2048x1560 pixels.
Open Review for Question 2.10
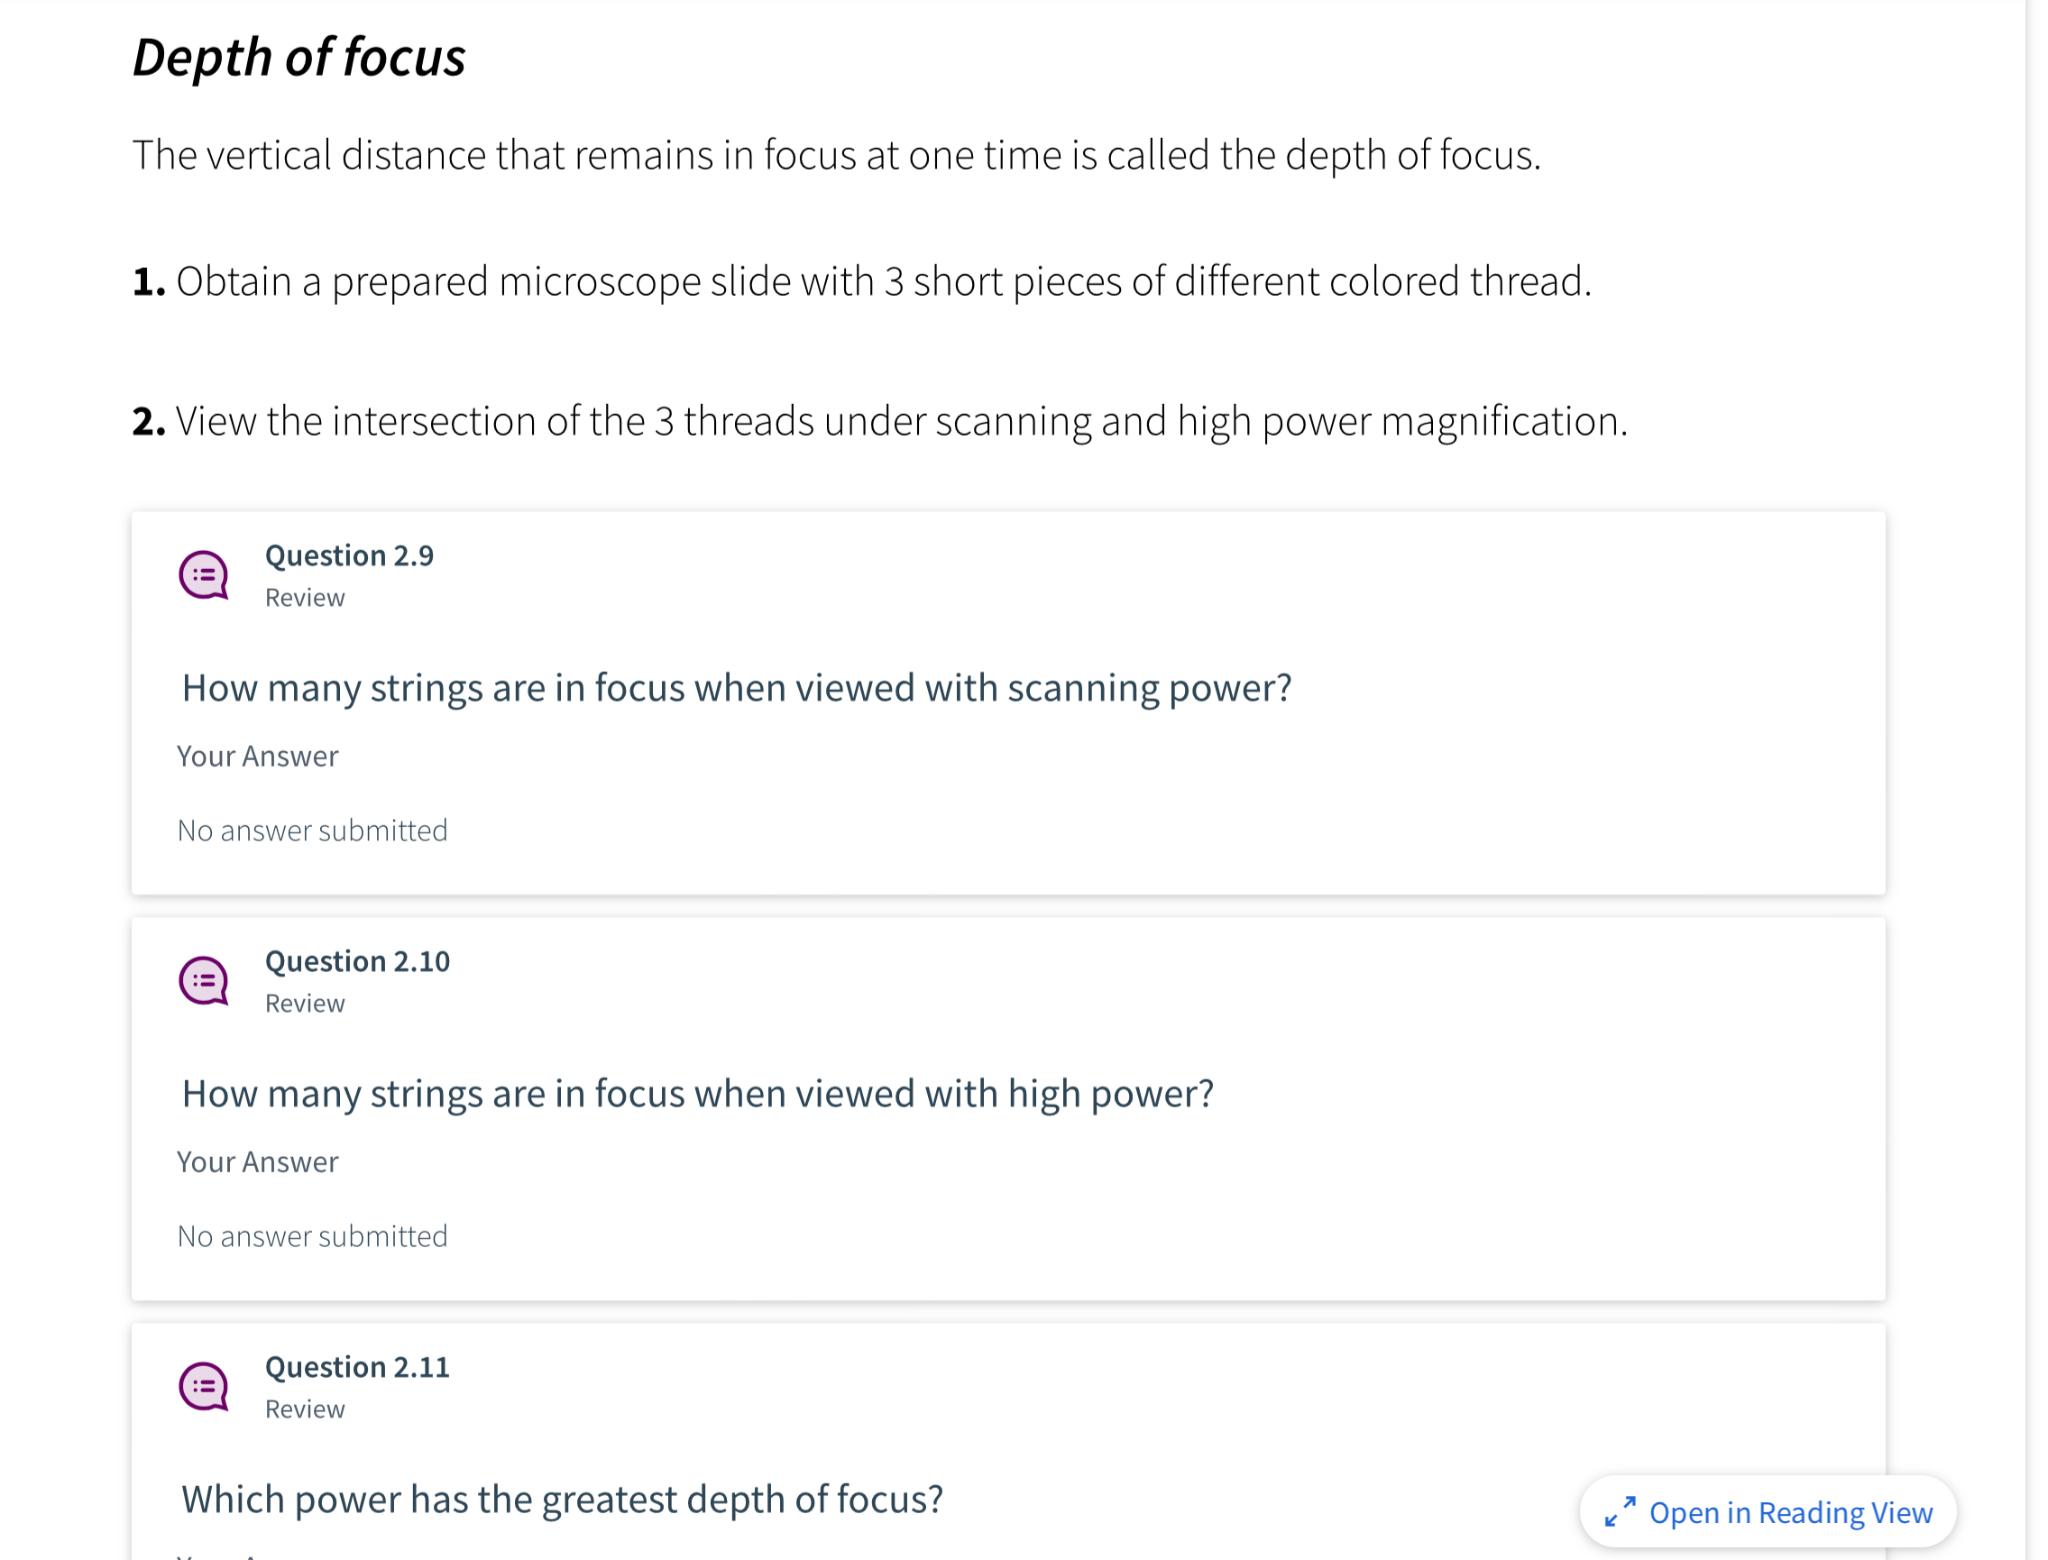303,1003
